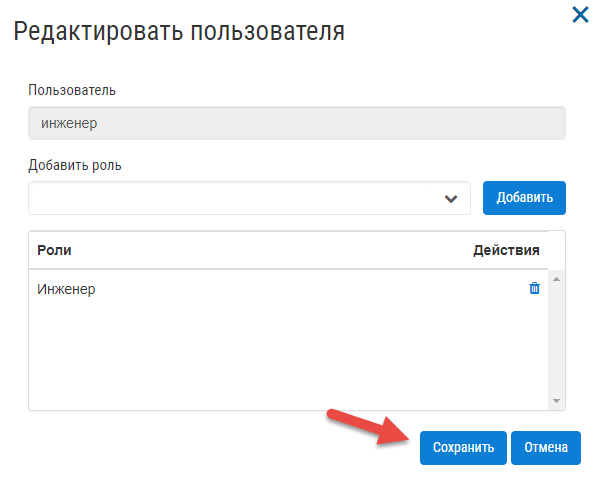The image size is (593, 483).
Task: Click the scroll up arrow in roles list
Action: (x=556, y=279)
